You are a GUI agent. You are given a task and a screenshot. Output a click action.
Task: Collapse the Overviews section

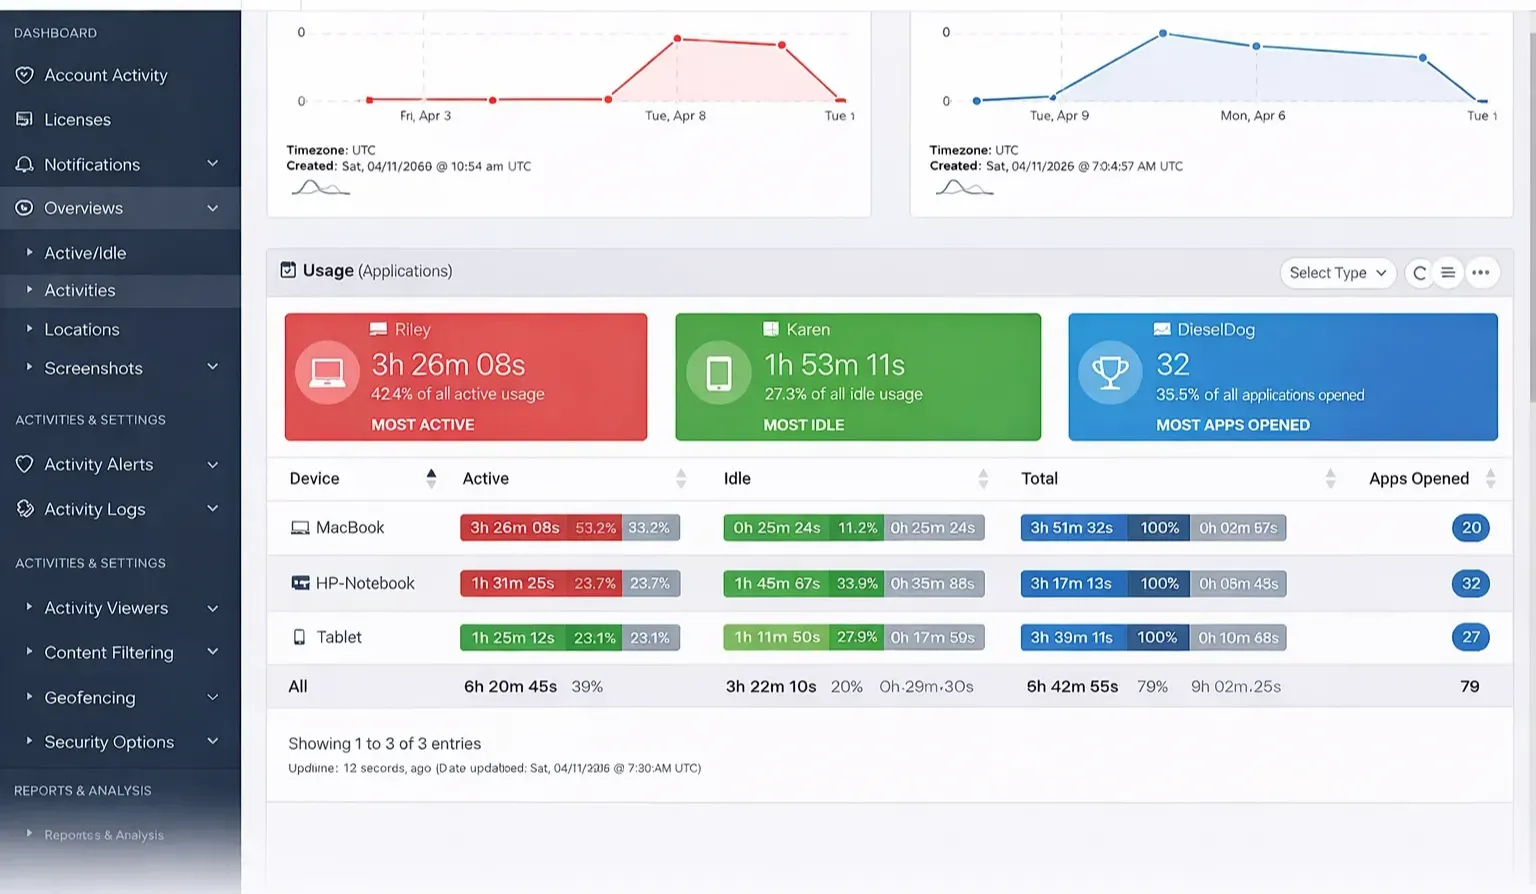pos(211,208)
